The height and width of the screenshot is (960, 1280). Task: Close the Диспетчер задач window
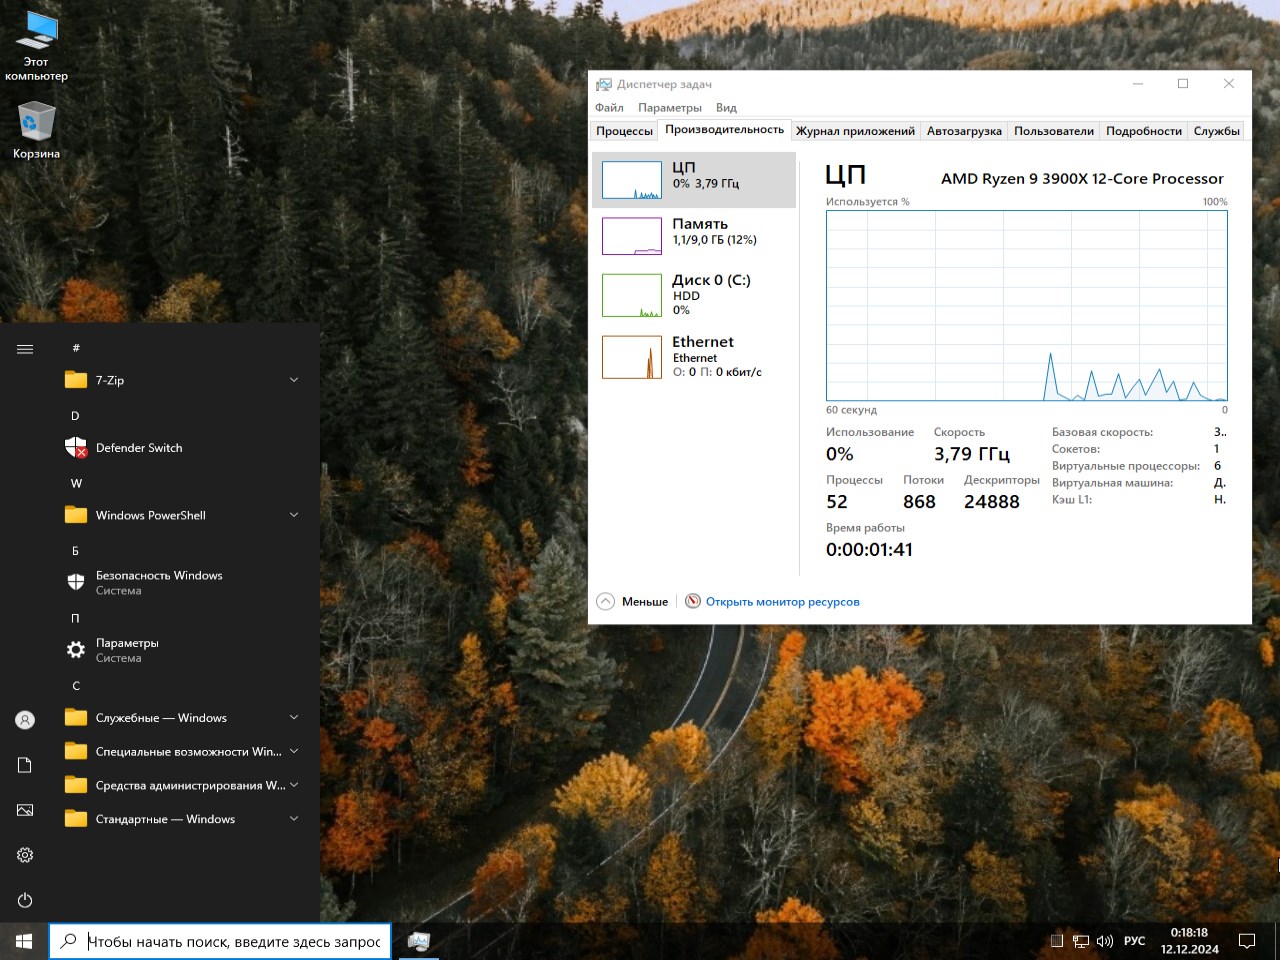point(1229,84)
